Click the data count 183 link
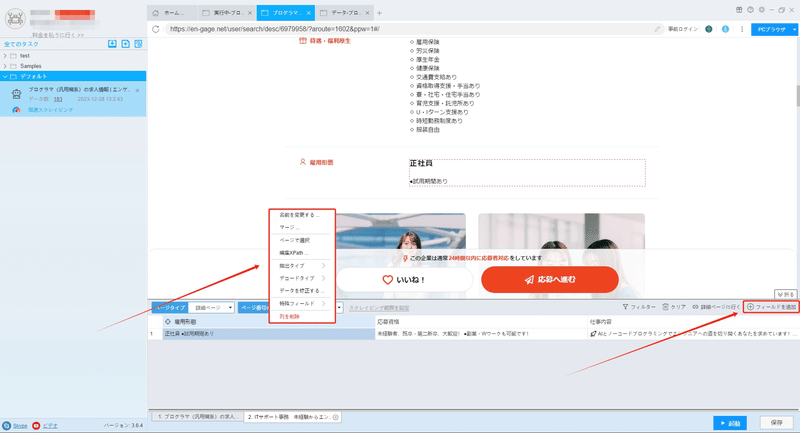 click(58, 99)
